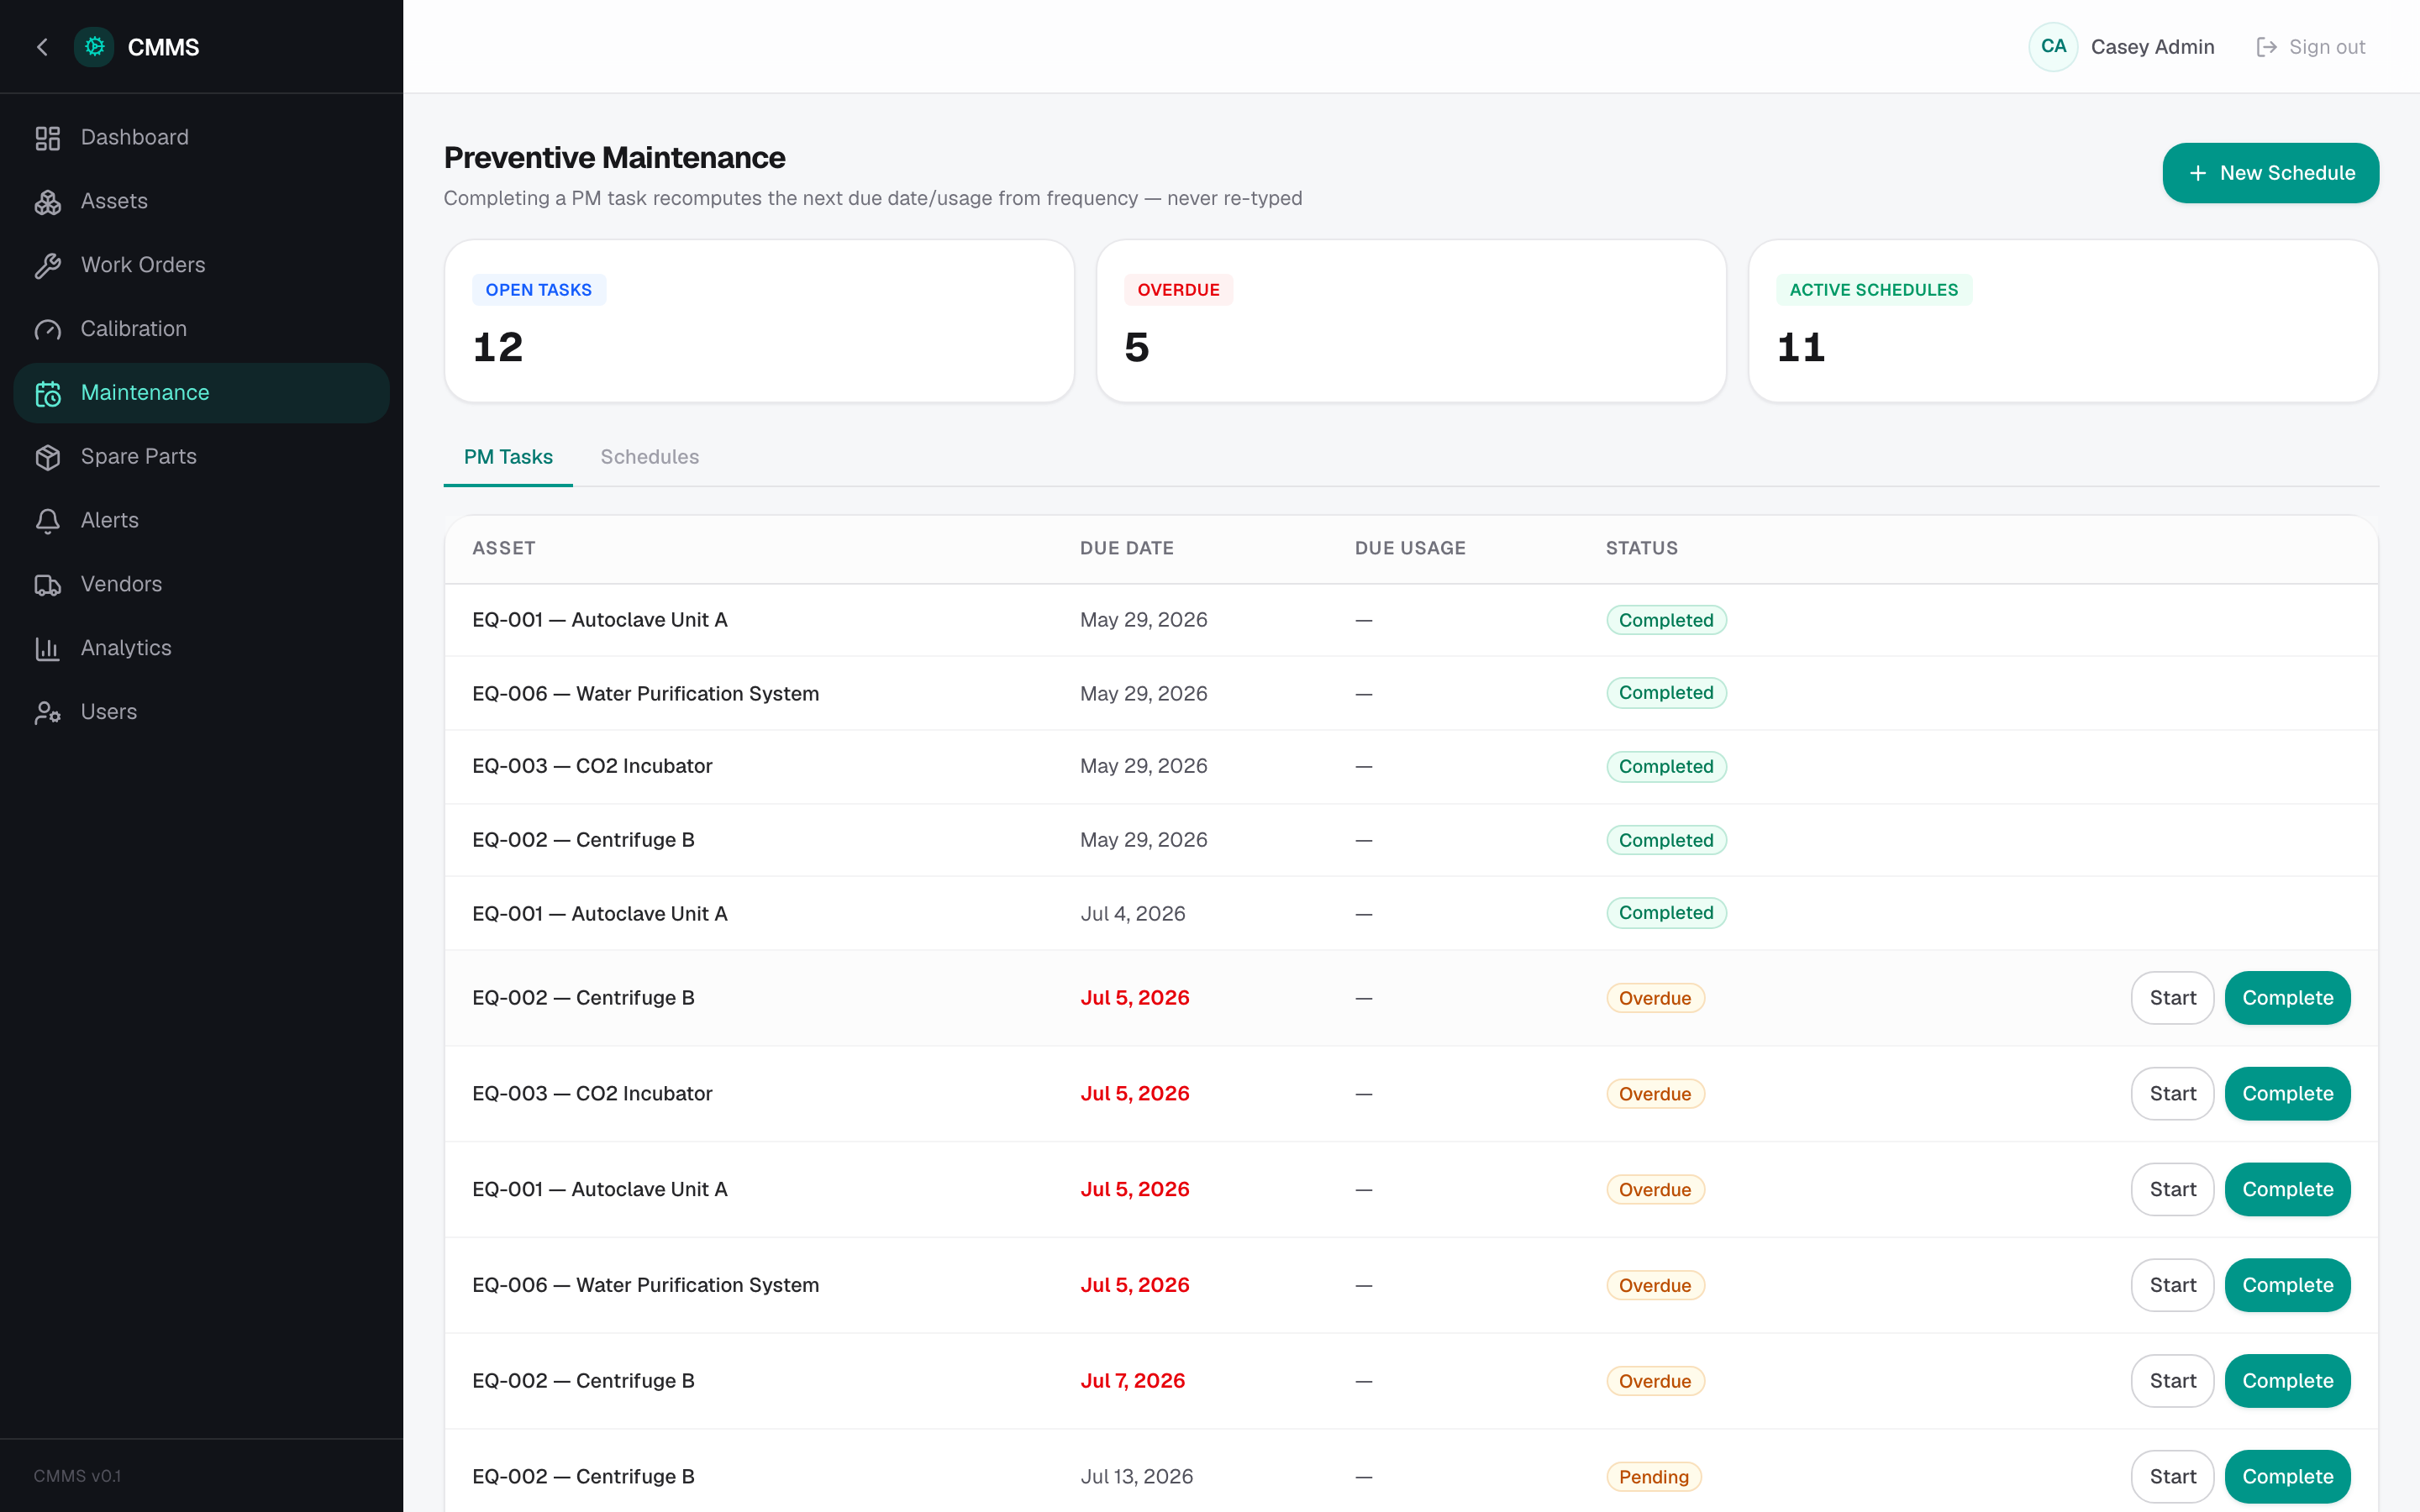Viewport: 2420px width, 1512px height.
Task: Start the overdue Water Purification System task
Action: click(x=2172, y=1285)
